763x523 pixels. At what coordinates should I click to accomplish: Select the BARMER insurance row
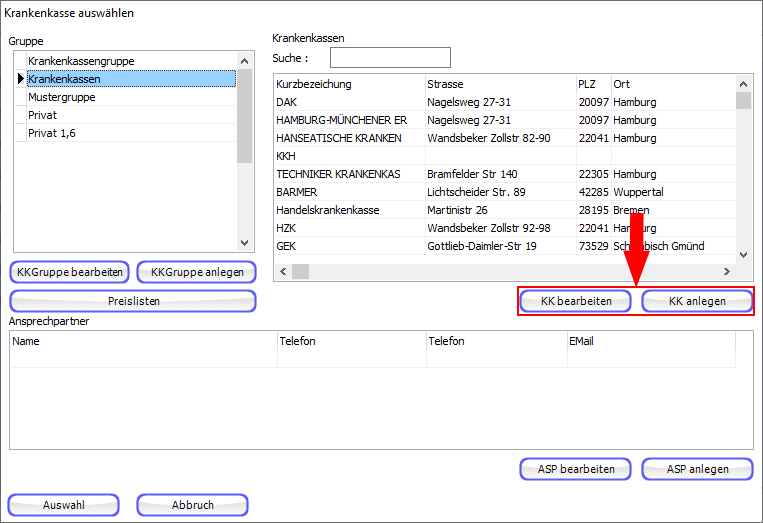(298, 192)
